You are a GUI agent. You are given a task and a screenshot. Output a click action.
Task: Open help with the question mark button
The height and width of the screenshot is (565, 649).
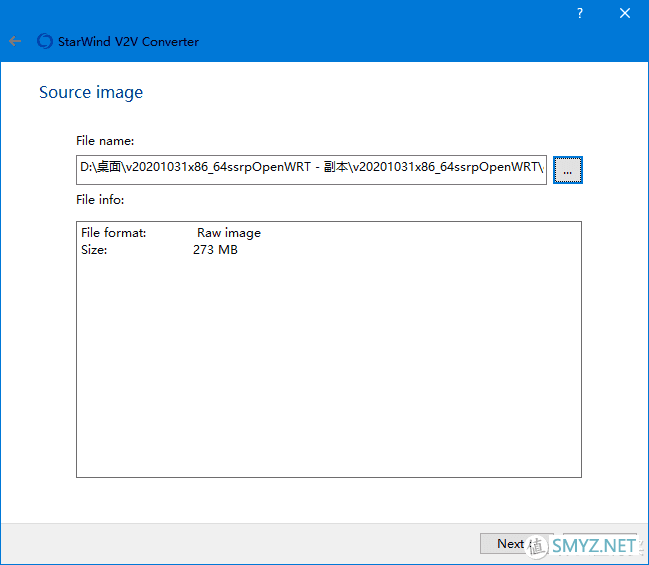580,14
